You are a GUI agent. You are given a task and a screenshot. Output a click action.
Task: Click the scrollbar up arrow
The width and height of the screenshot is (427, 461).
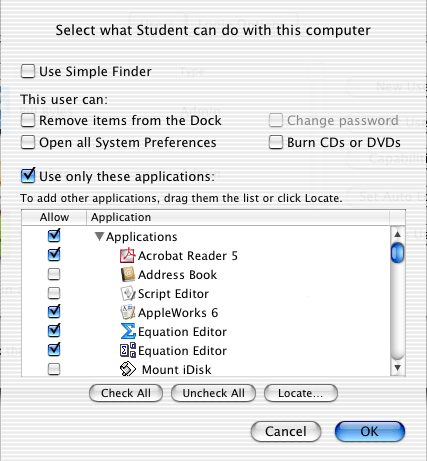(x=397, y=234)
